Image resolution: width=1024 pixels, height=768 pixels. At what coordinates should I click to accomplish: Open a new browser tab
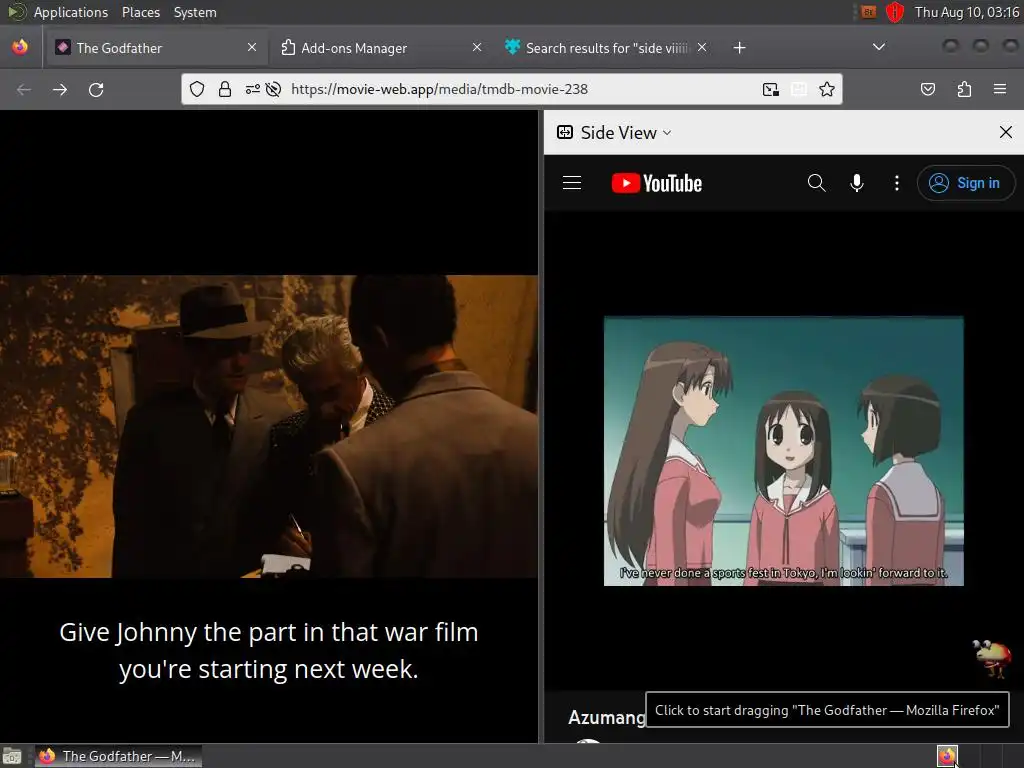[739, 48]
